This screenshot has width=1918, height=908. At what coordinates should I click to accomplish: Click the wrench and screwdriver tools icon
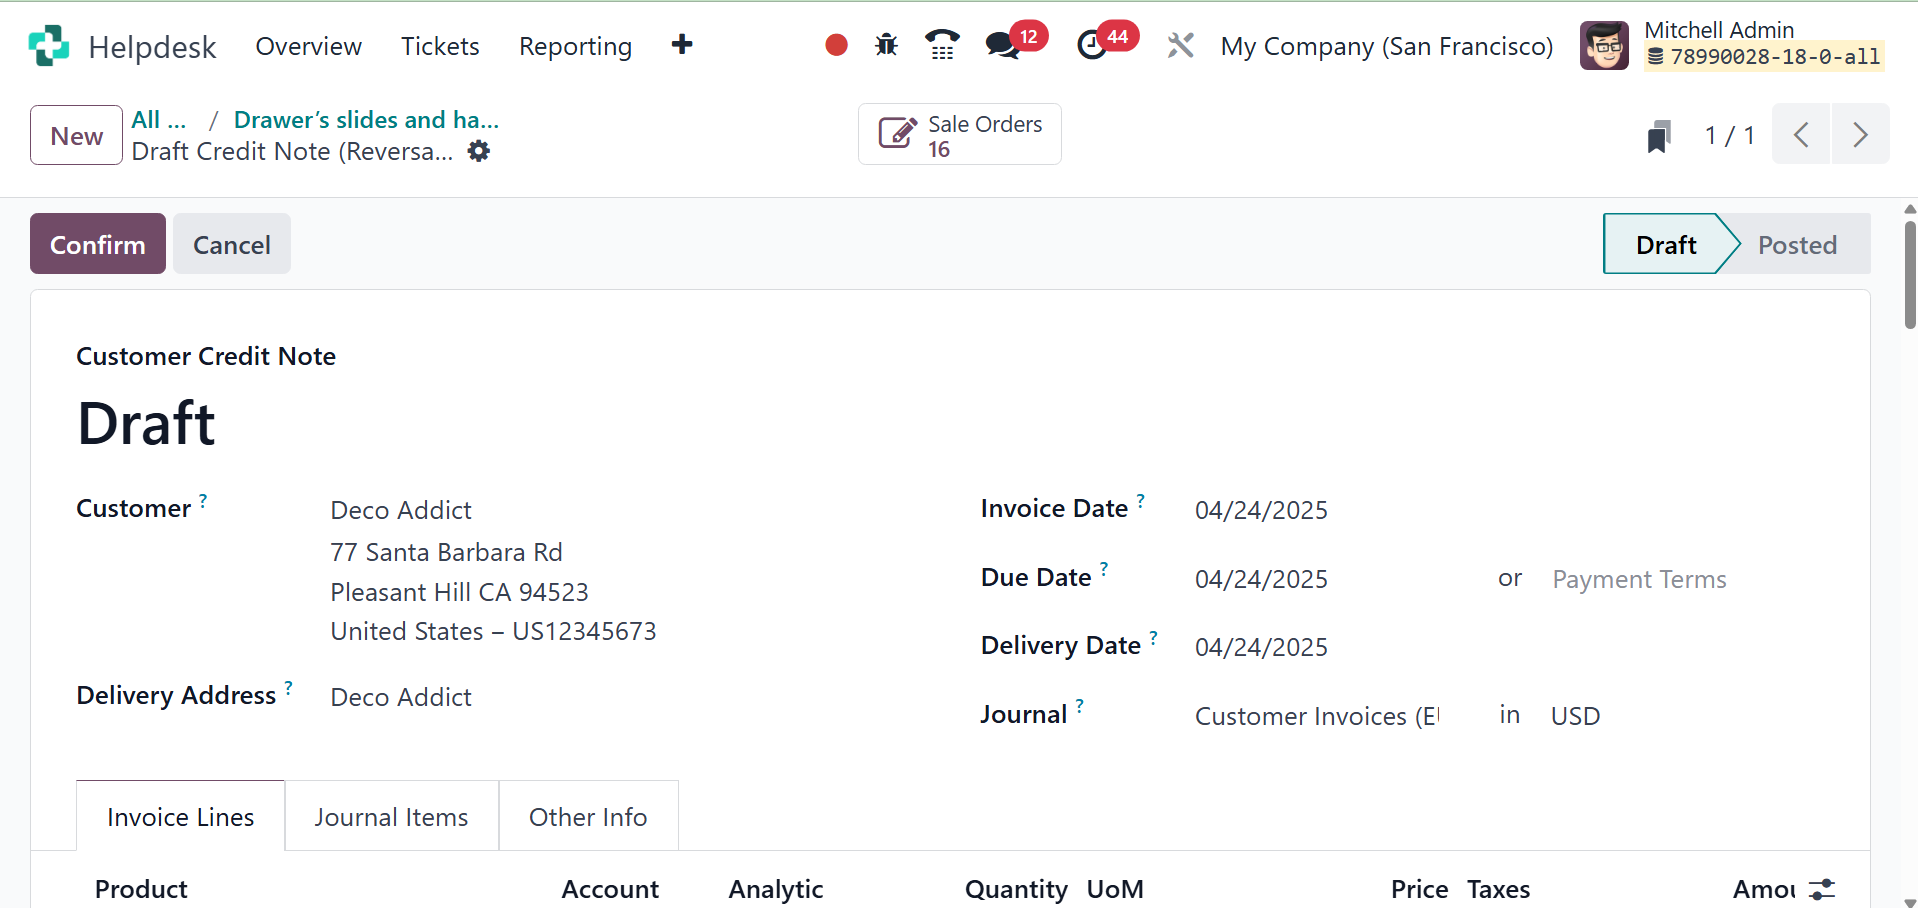pos(1180,45)
